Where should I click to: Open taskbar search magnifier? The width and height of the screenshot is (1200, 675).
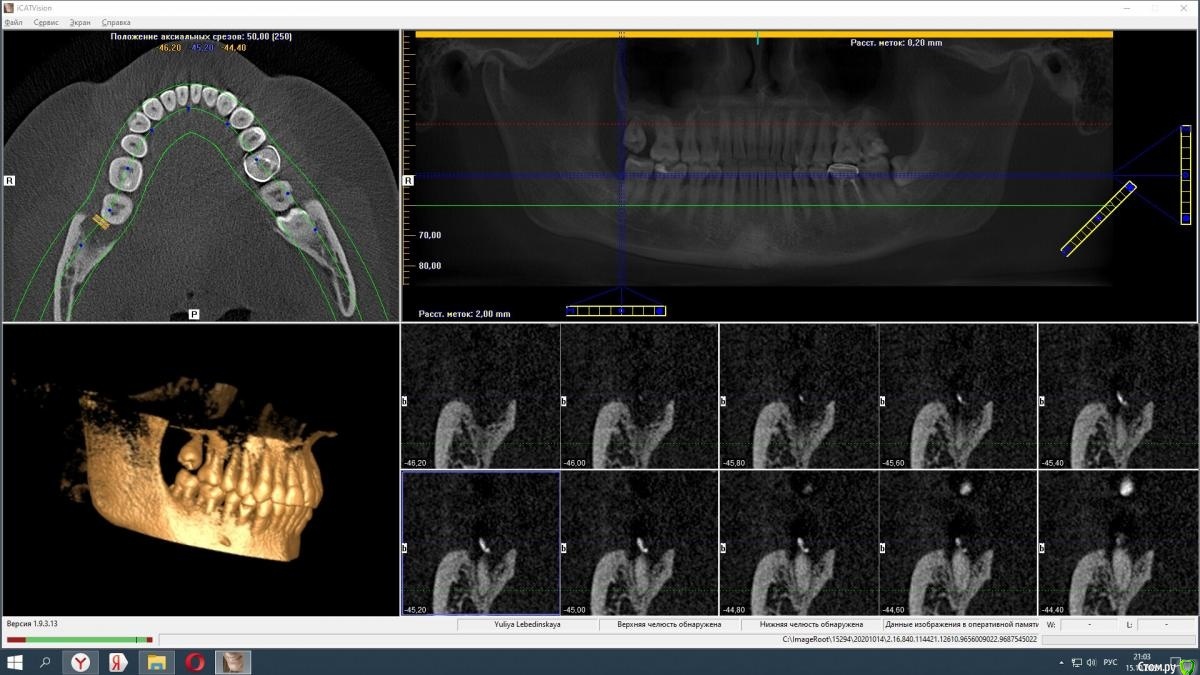coord(45,662)
